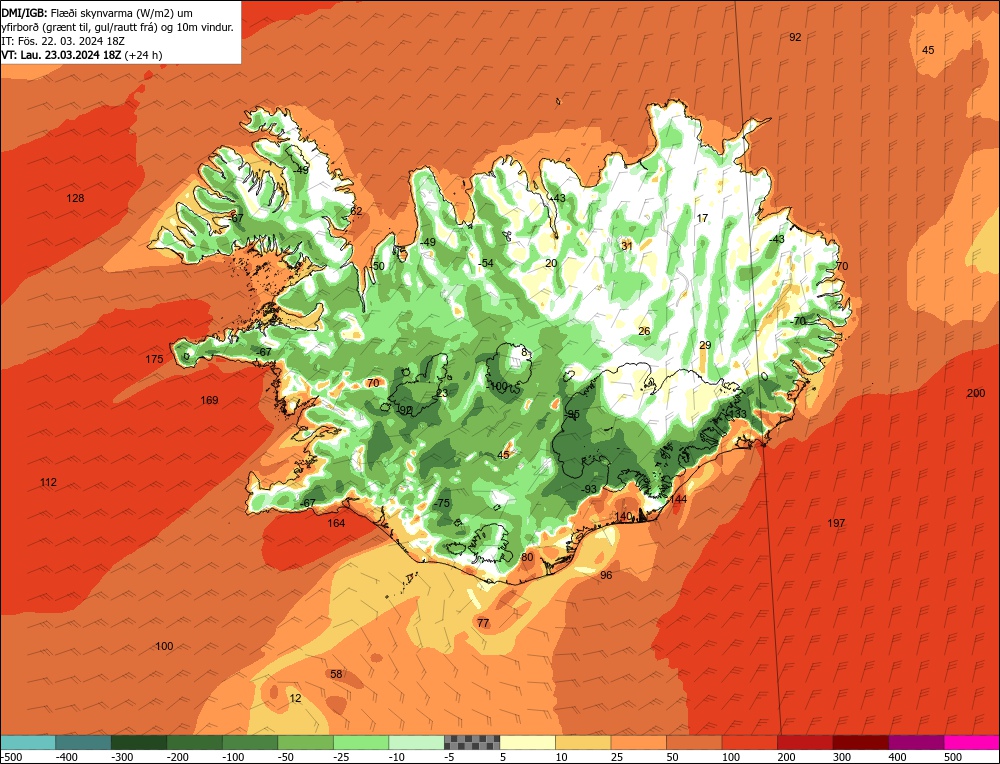Image resolution: width=1000 pixels, height=764 pixels.
Task: Click the magenta legend swatch above 500
Action: coord(971,742)
